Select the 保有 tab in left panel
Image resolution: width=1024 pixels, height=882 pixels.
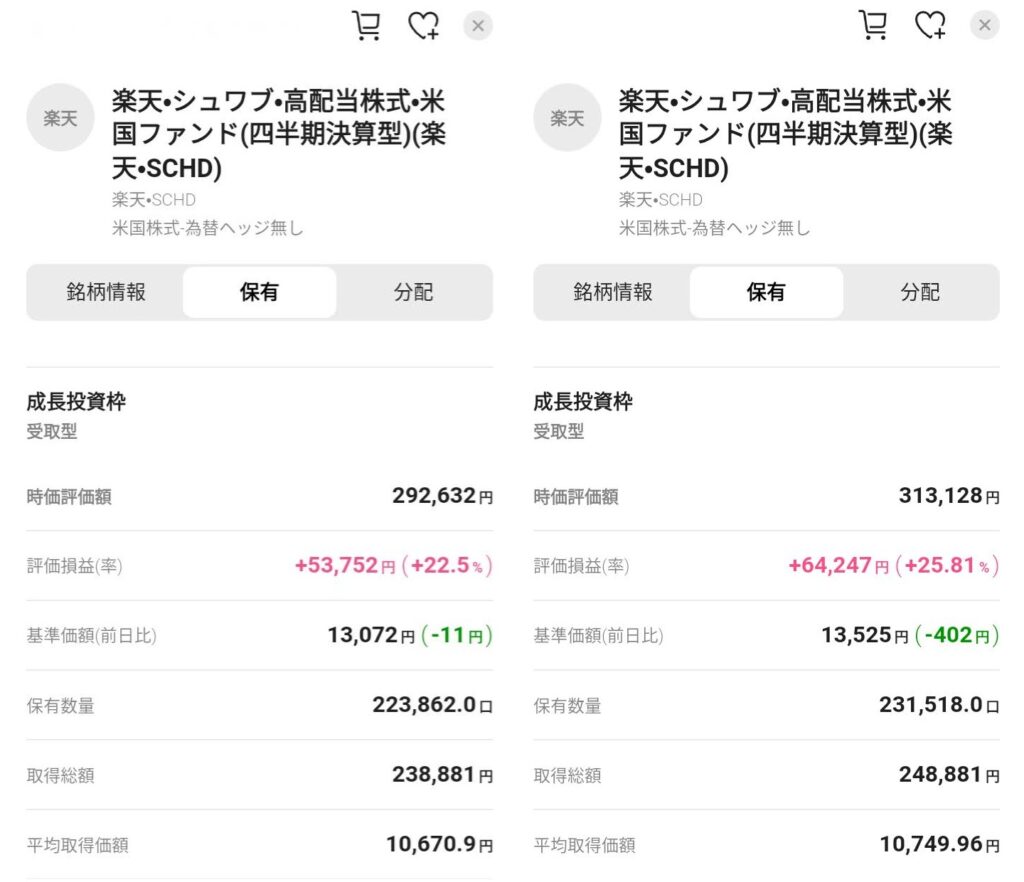pos(259,292)
